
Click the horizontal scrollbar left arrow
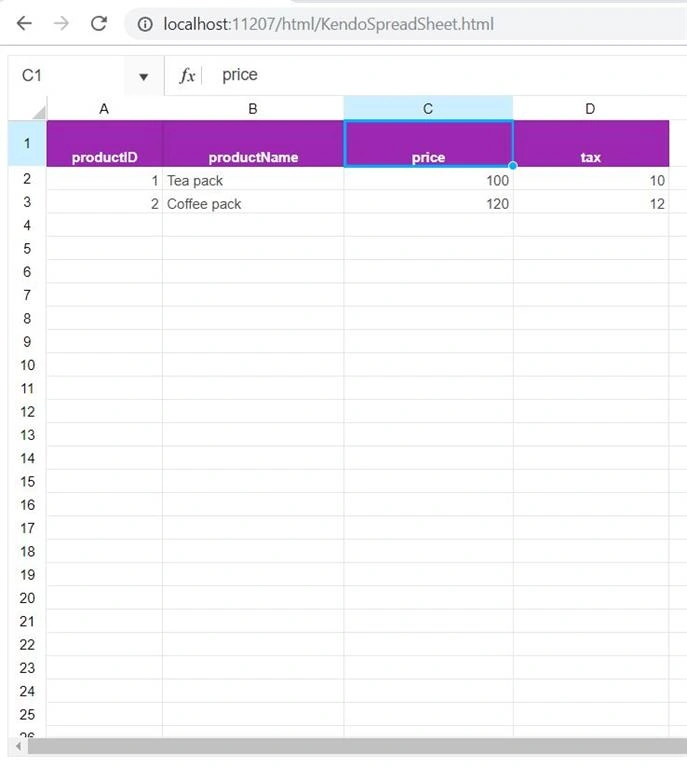pyautogui.click(x=18, y=746)
